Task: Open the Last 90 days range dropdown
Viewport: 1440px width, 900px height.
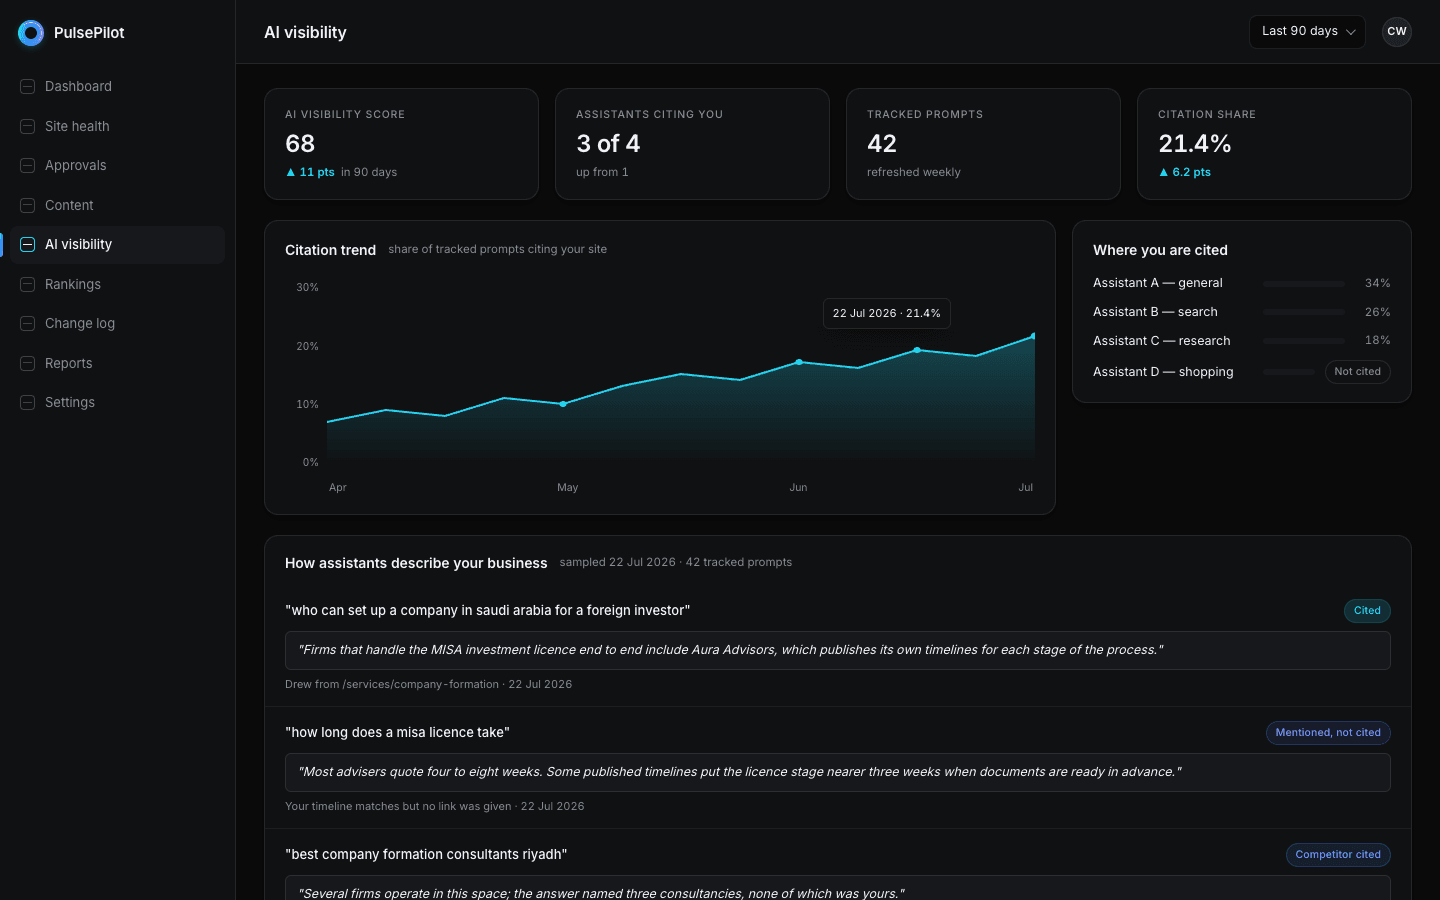Action: click(x=1307, y=32)
